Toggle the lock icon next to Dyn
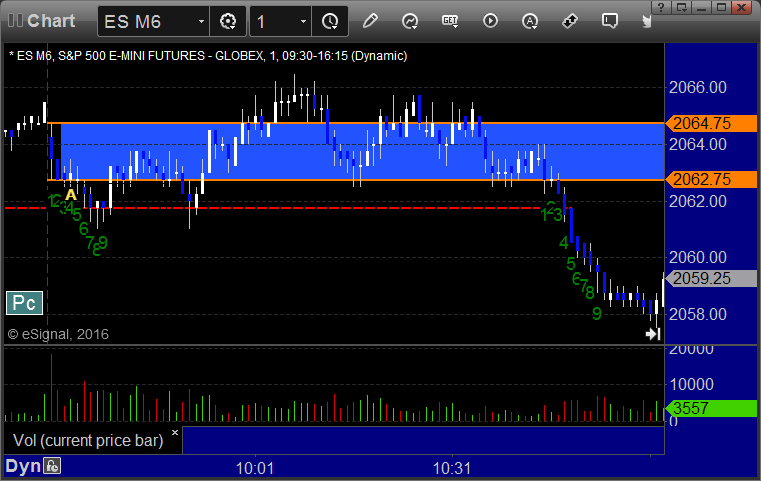This screenshot has height=481, width=761. click(x=52, y=466)
